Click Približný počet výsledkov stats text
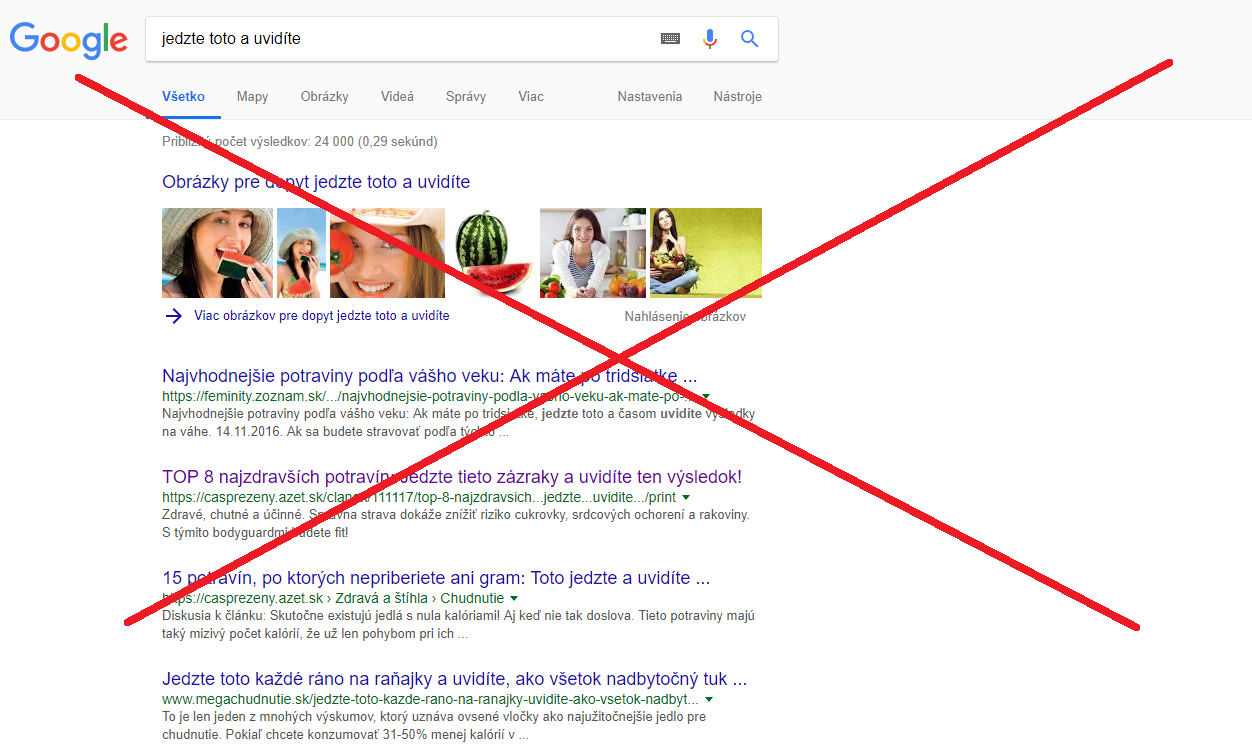The width and height of the screenshot is (1252, 751). [x=300, y=142]
